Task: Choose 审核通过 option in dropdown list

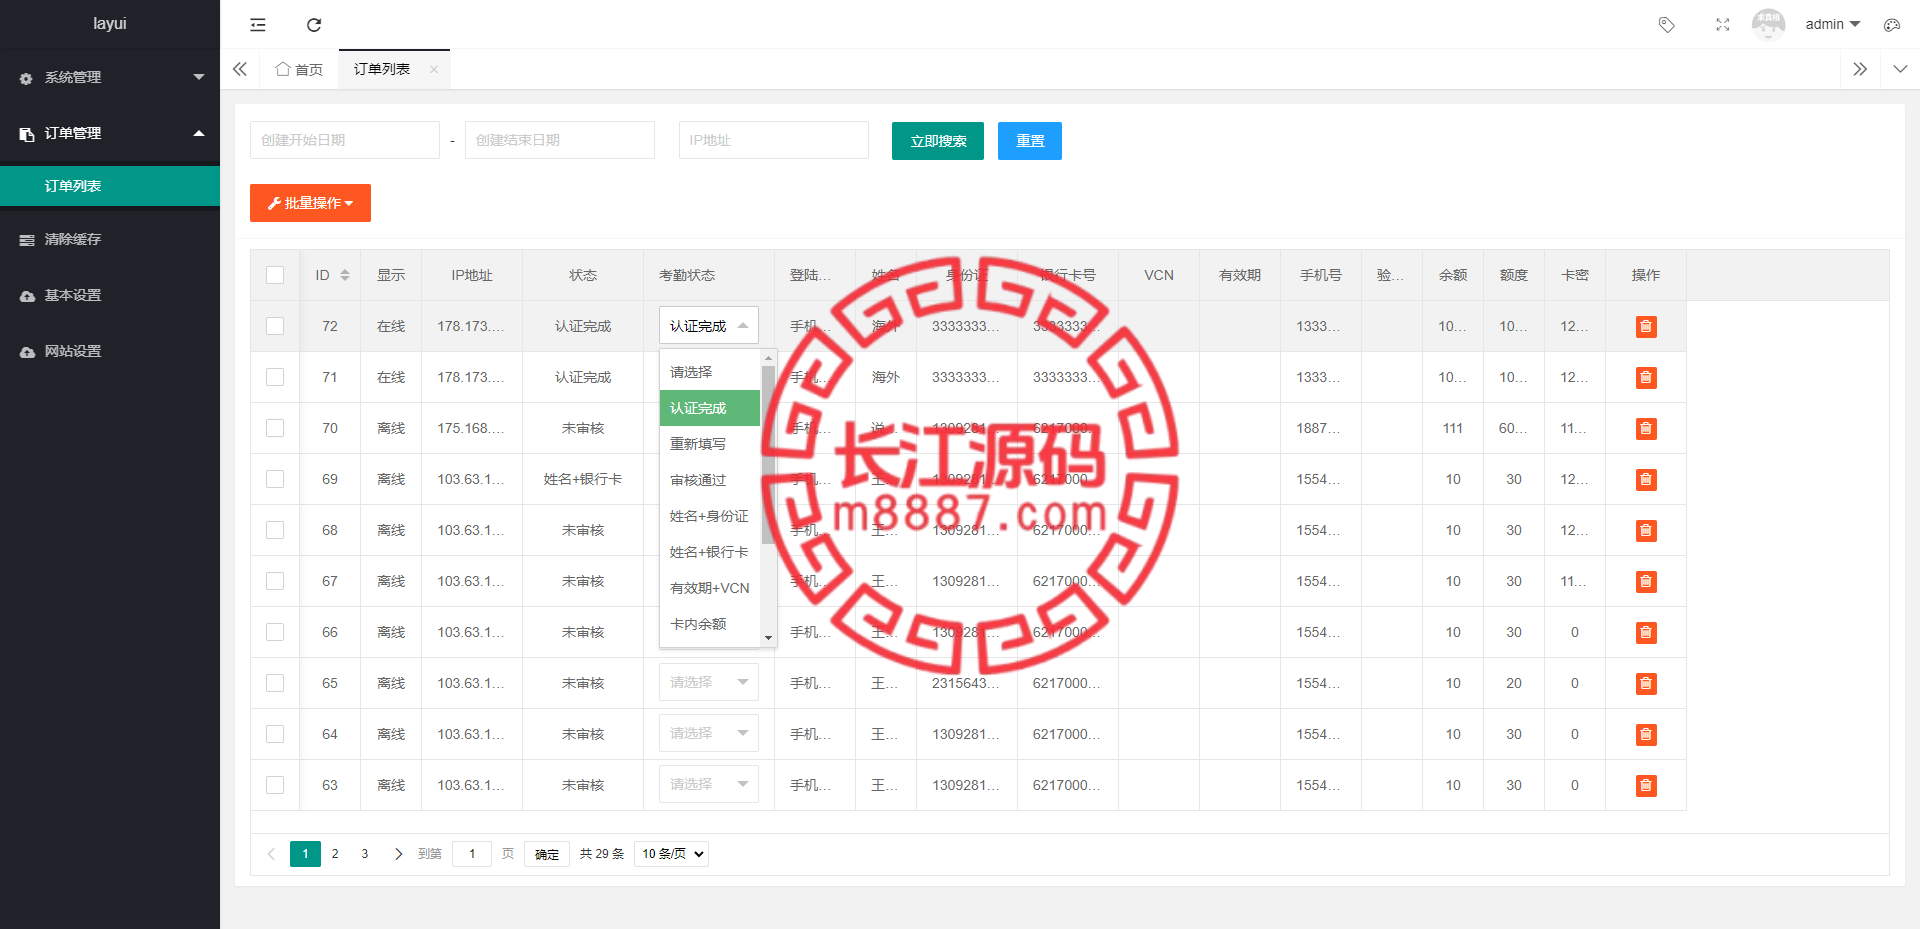Action: [x=709, y=480]
